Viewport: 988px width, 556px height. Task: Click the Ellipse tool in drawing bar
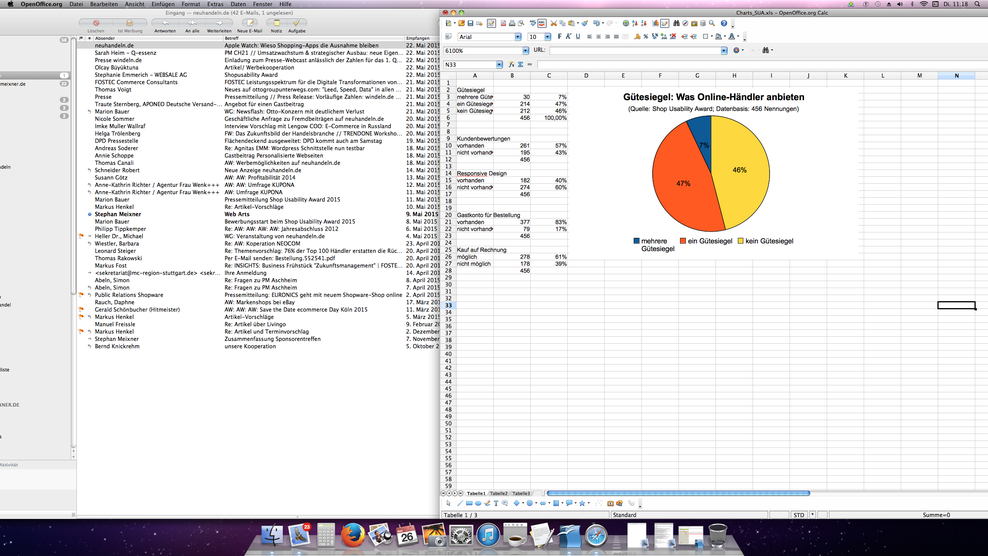point(478,503)
